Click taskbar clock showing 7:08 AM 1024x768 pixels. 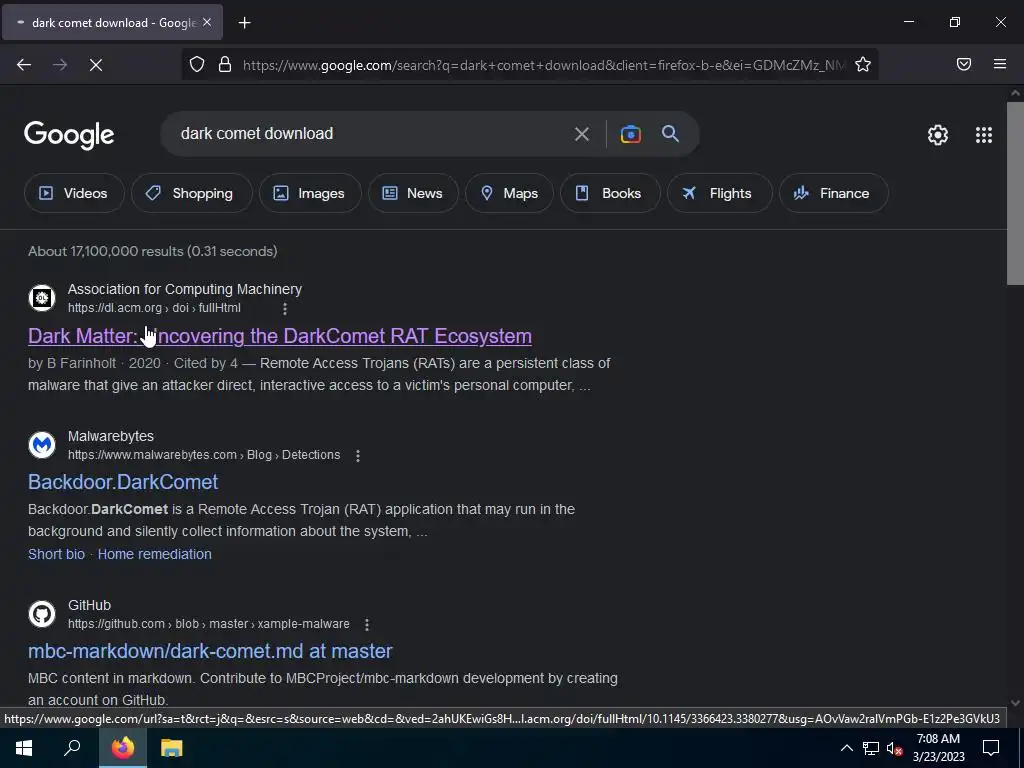[x=938, y=748]
